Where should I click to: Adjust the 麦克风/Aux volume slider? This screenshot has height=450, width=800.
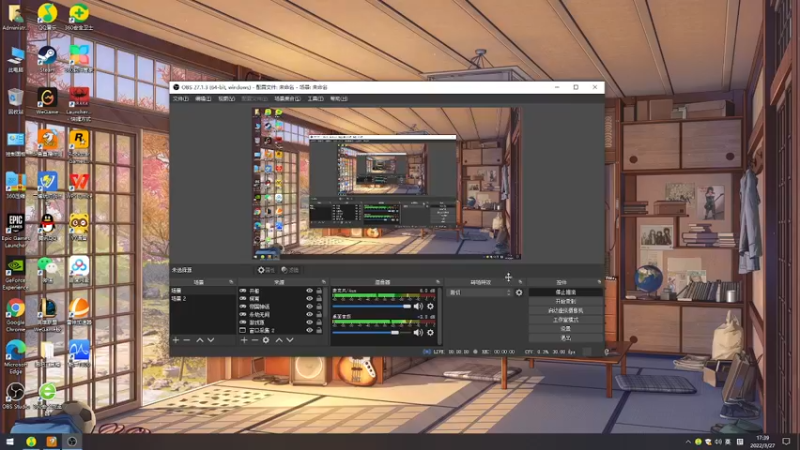tap(371, 306)
